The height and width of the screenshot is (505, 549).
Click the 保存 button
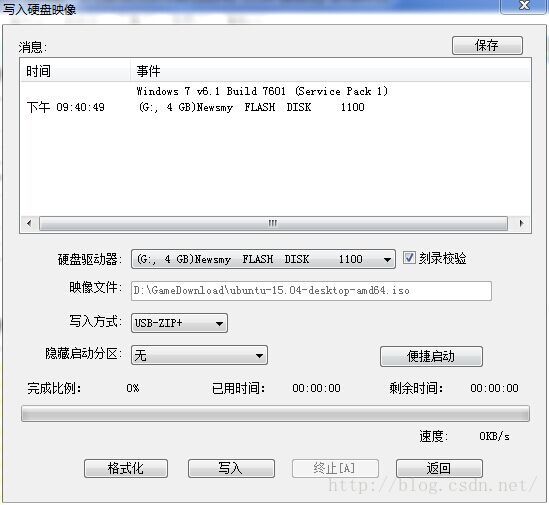point(487,45)
